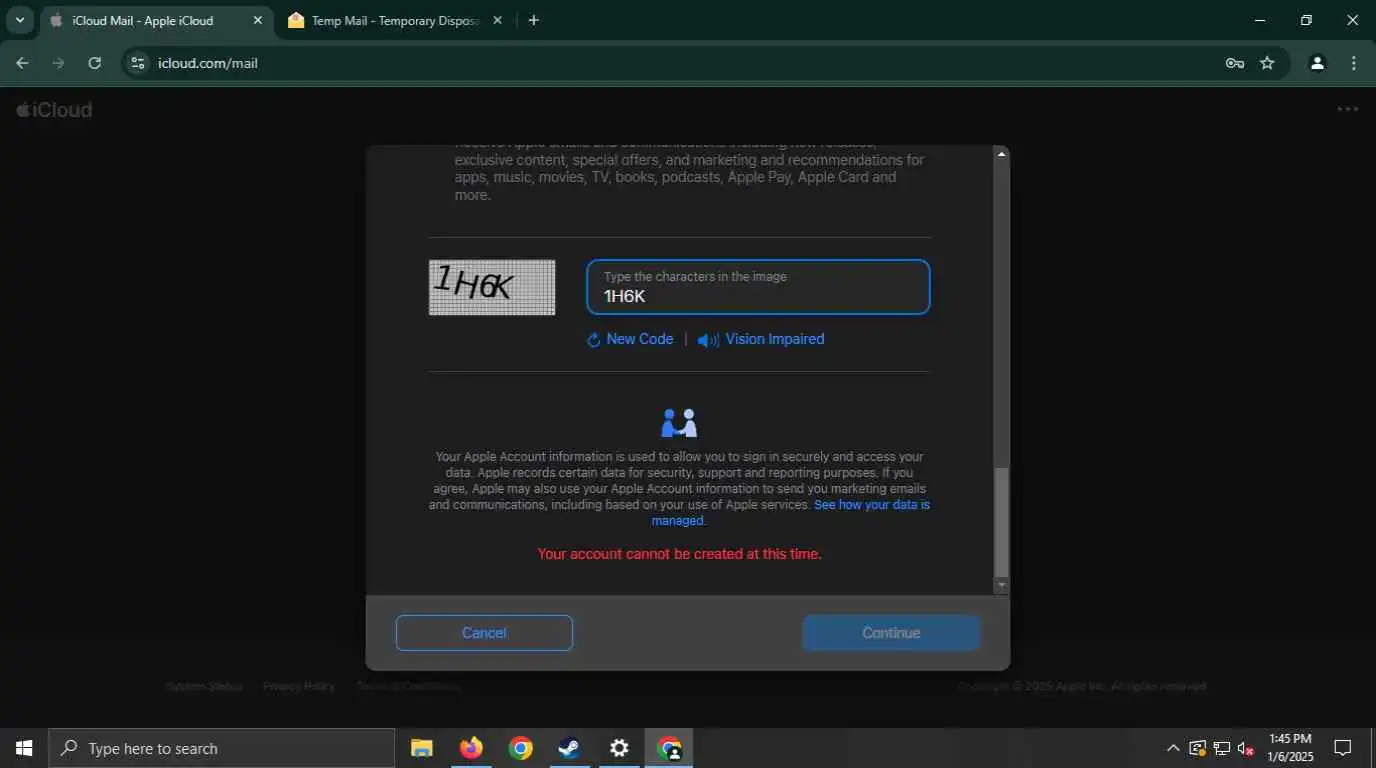
Task: Click the dialog scrollbar down arrow
Action: [1001, 585]
